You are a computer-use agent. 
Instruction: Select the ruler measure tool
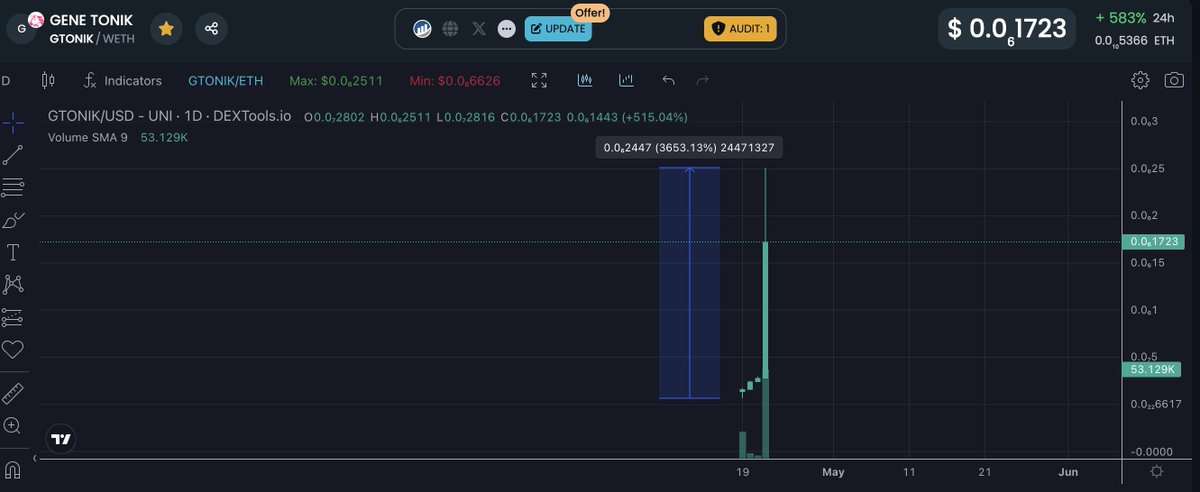[x=13, y=393]
